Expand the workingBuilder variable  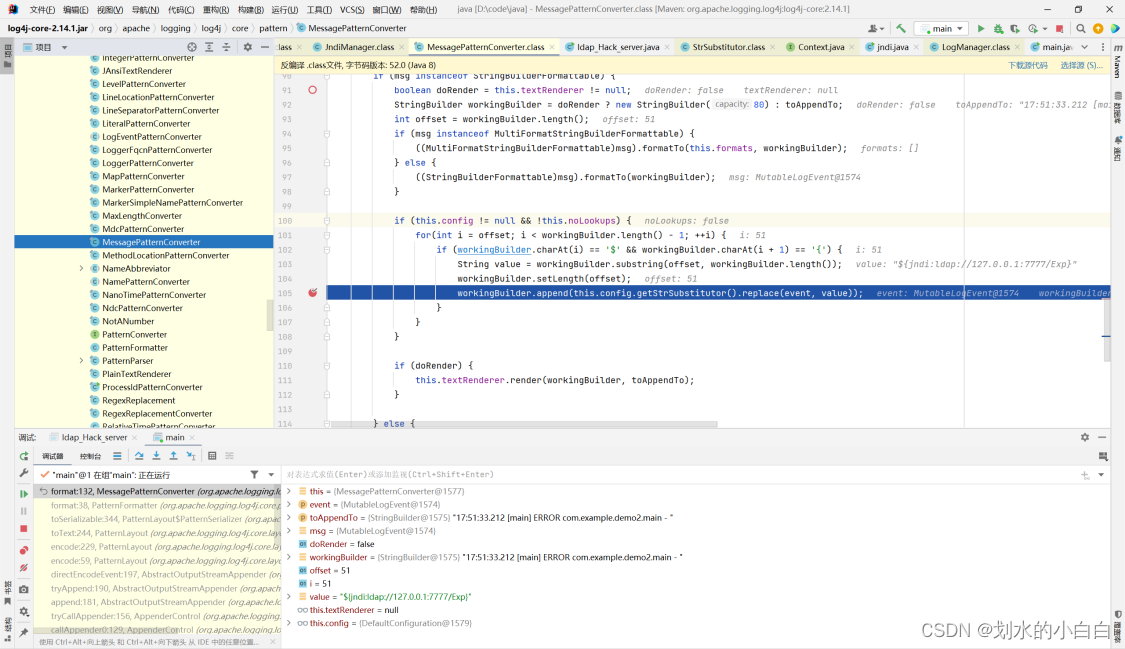[289, 557]
